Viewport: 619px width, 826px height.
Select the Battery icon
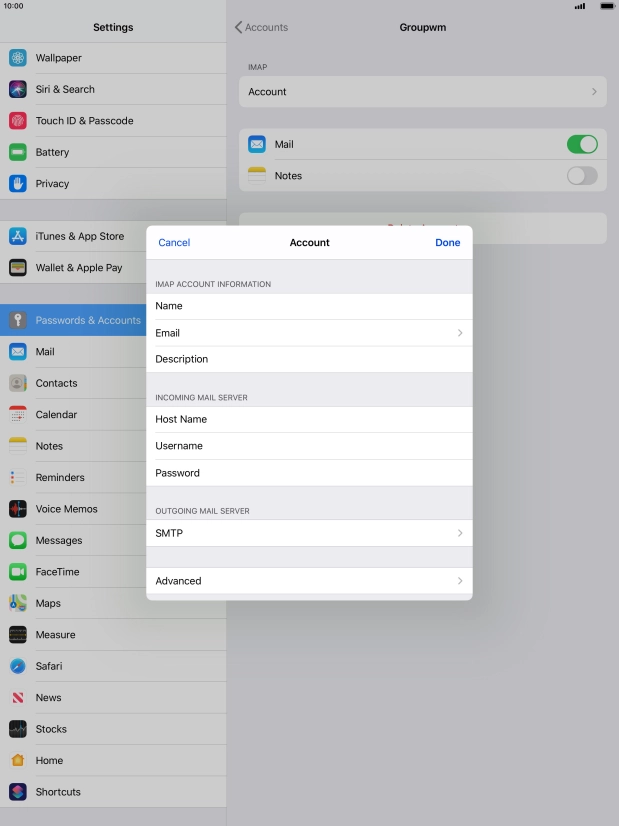[18, 152]
